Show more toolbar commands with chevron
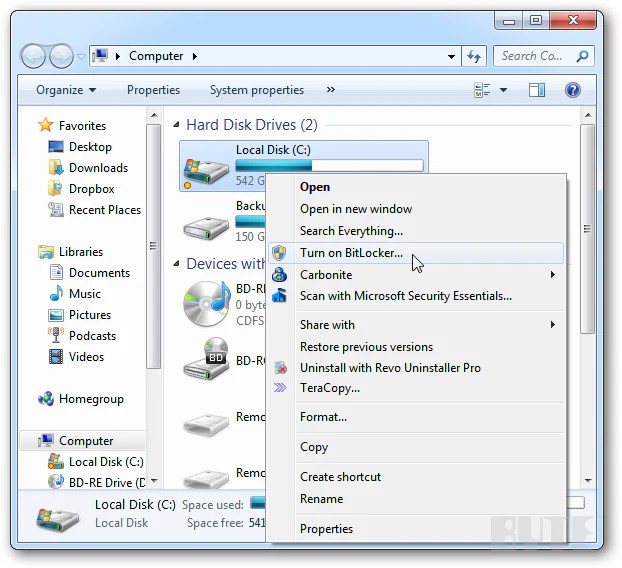Viewport: 622px width, 568px height. [x=330, y=90]
